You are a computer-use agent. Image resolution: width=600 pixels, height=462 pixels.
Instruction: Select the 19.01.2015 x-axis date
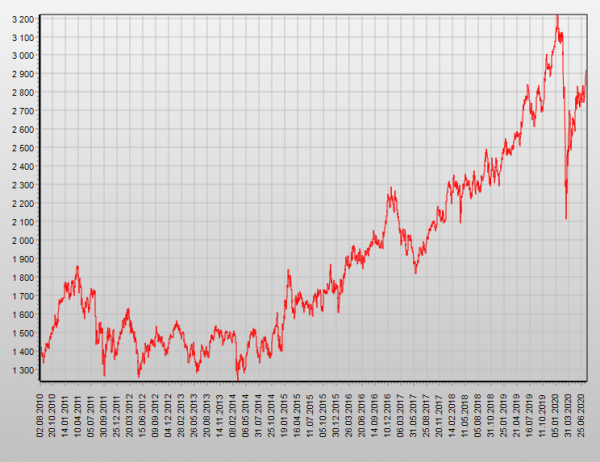coord(285,414)
